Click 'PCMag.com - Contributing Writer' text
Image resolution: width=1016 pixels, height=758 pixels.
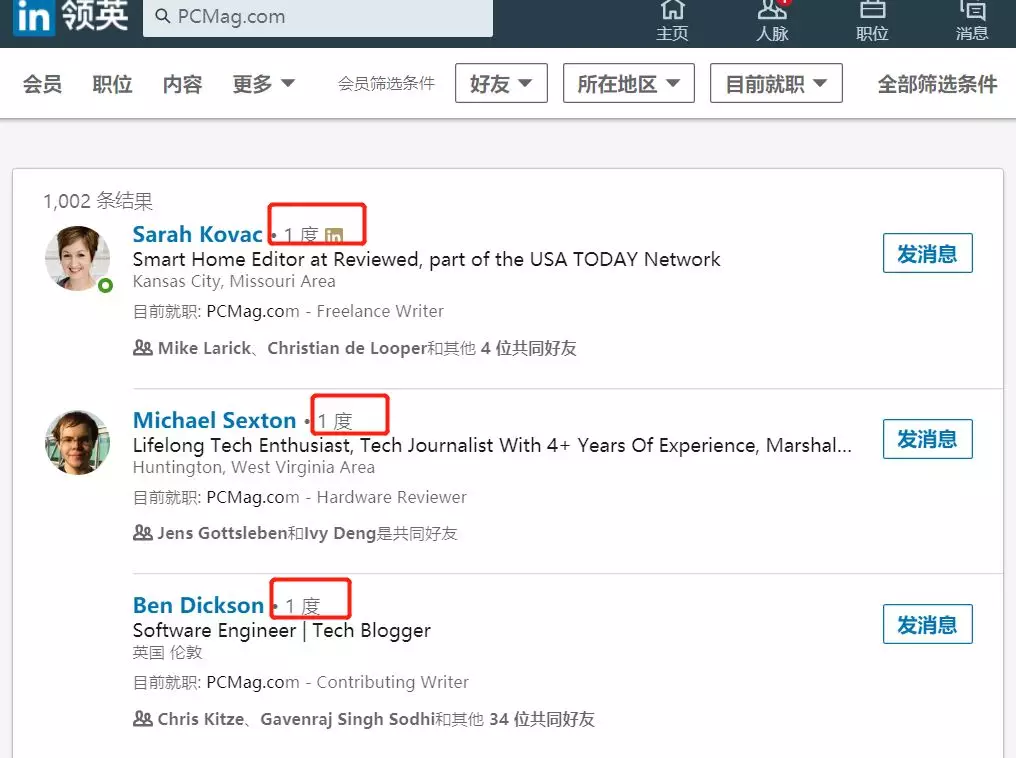[x=338, y=682]
